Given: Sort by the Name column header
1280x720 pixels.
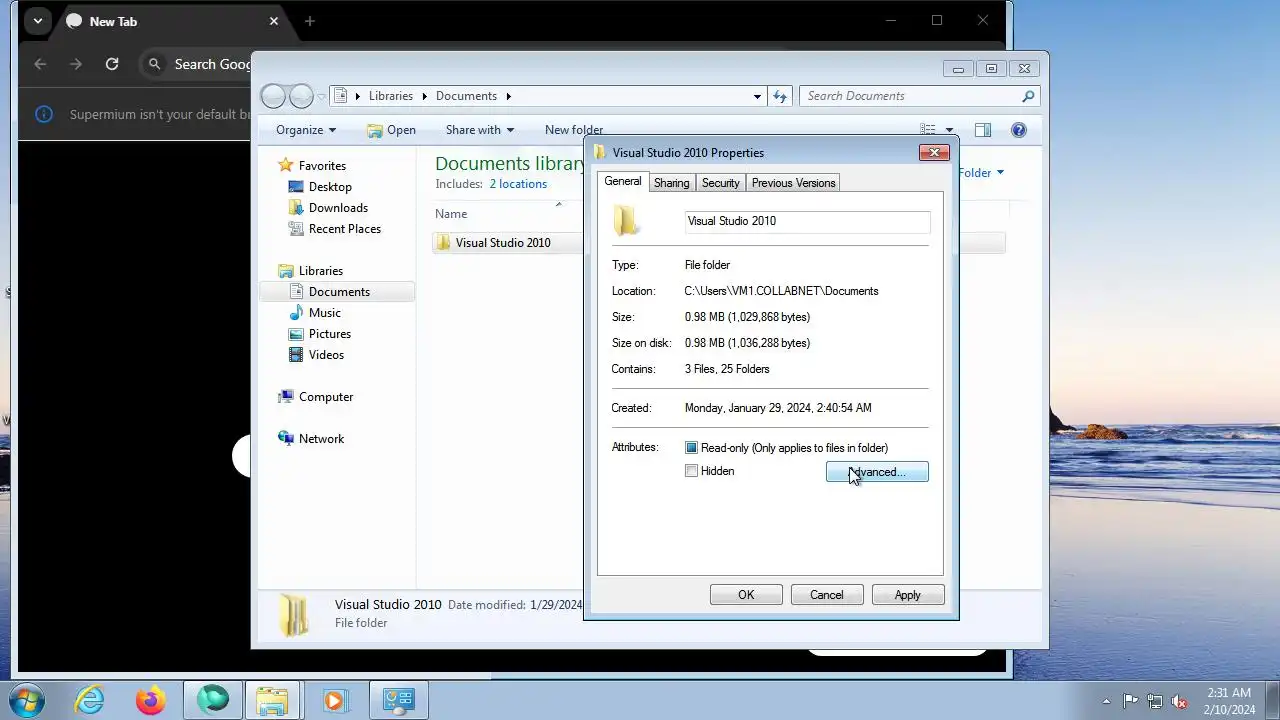Looking at the screenshot, I should [451, 214].
